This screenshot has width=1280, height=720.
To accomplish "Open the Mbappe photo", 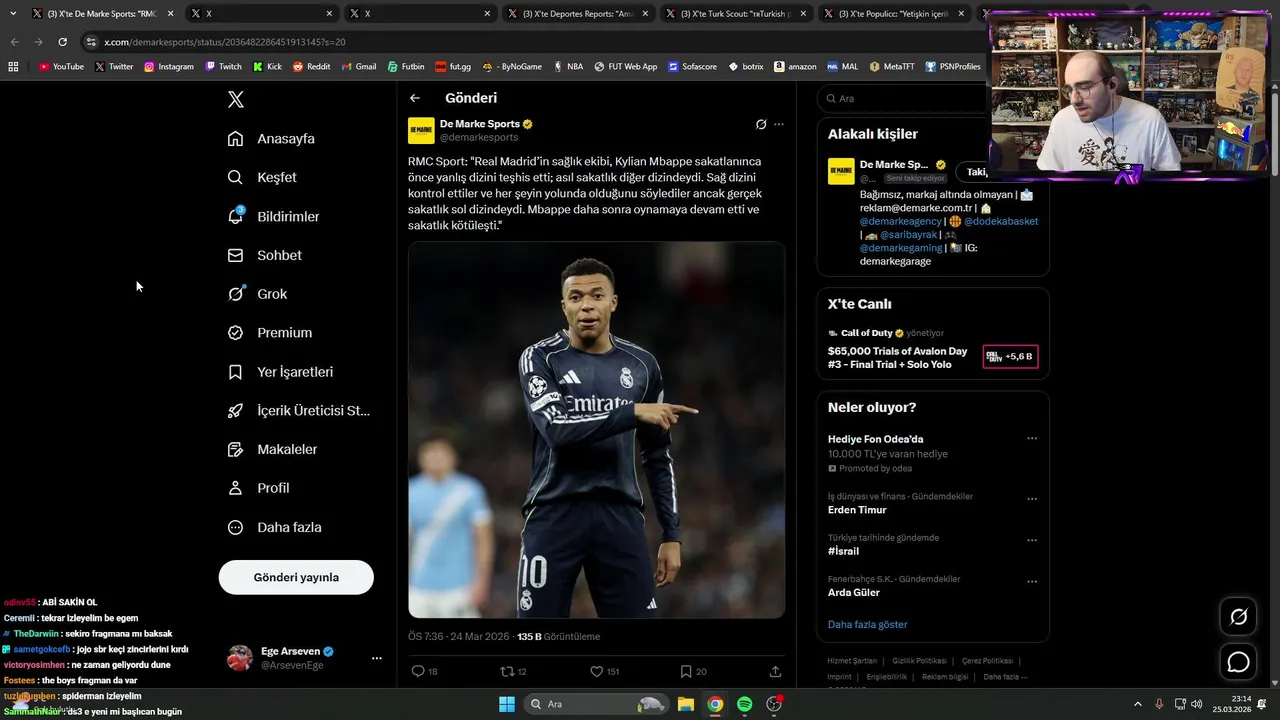I will 596,430.
